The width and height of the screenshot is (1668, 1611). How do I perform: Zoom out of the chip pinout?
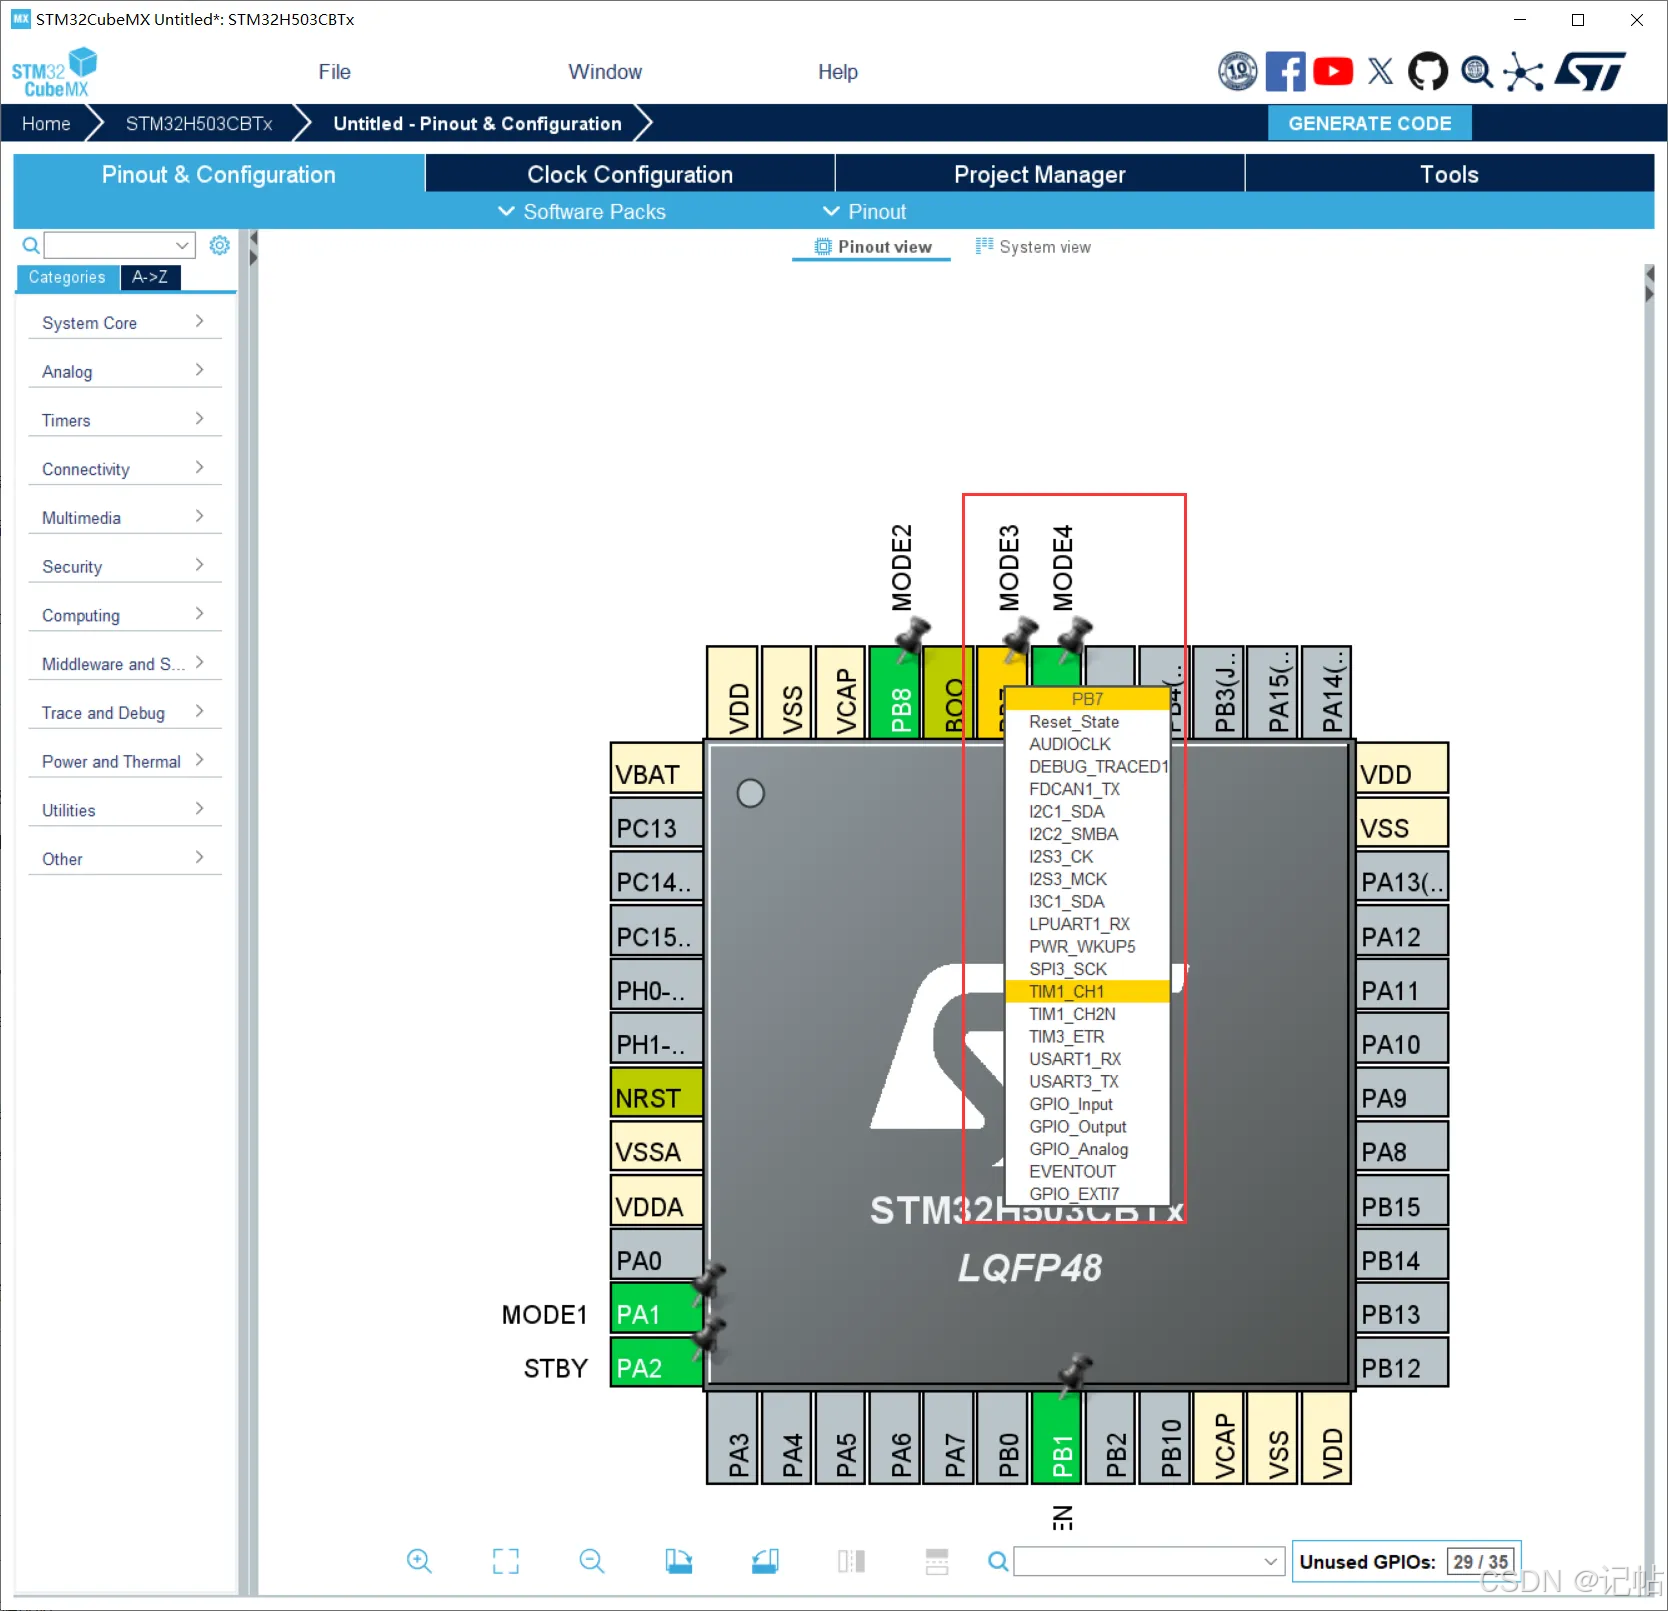point(592,1561)
